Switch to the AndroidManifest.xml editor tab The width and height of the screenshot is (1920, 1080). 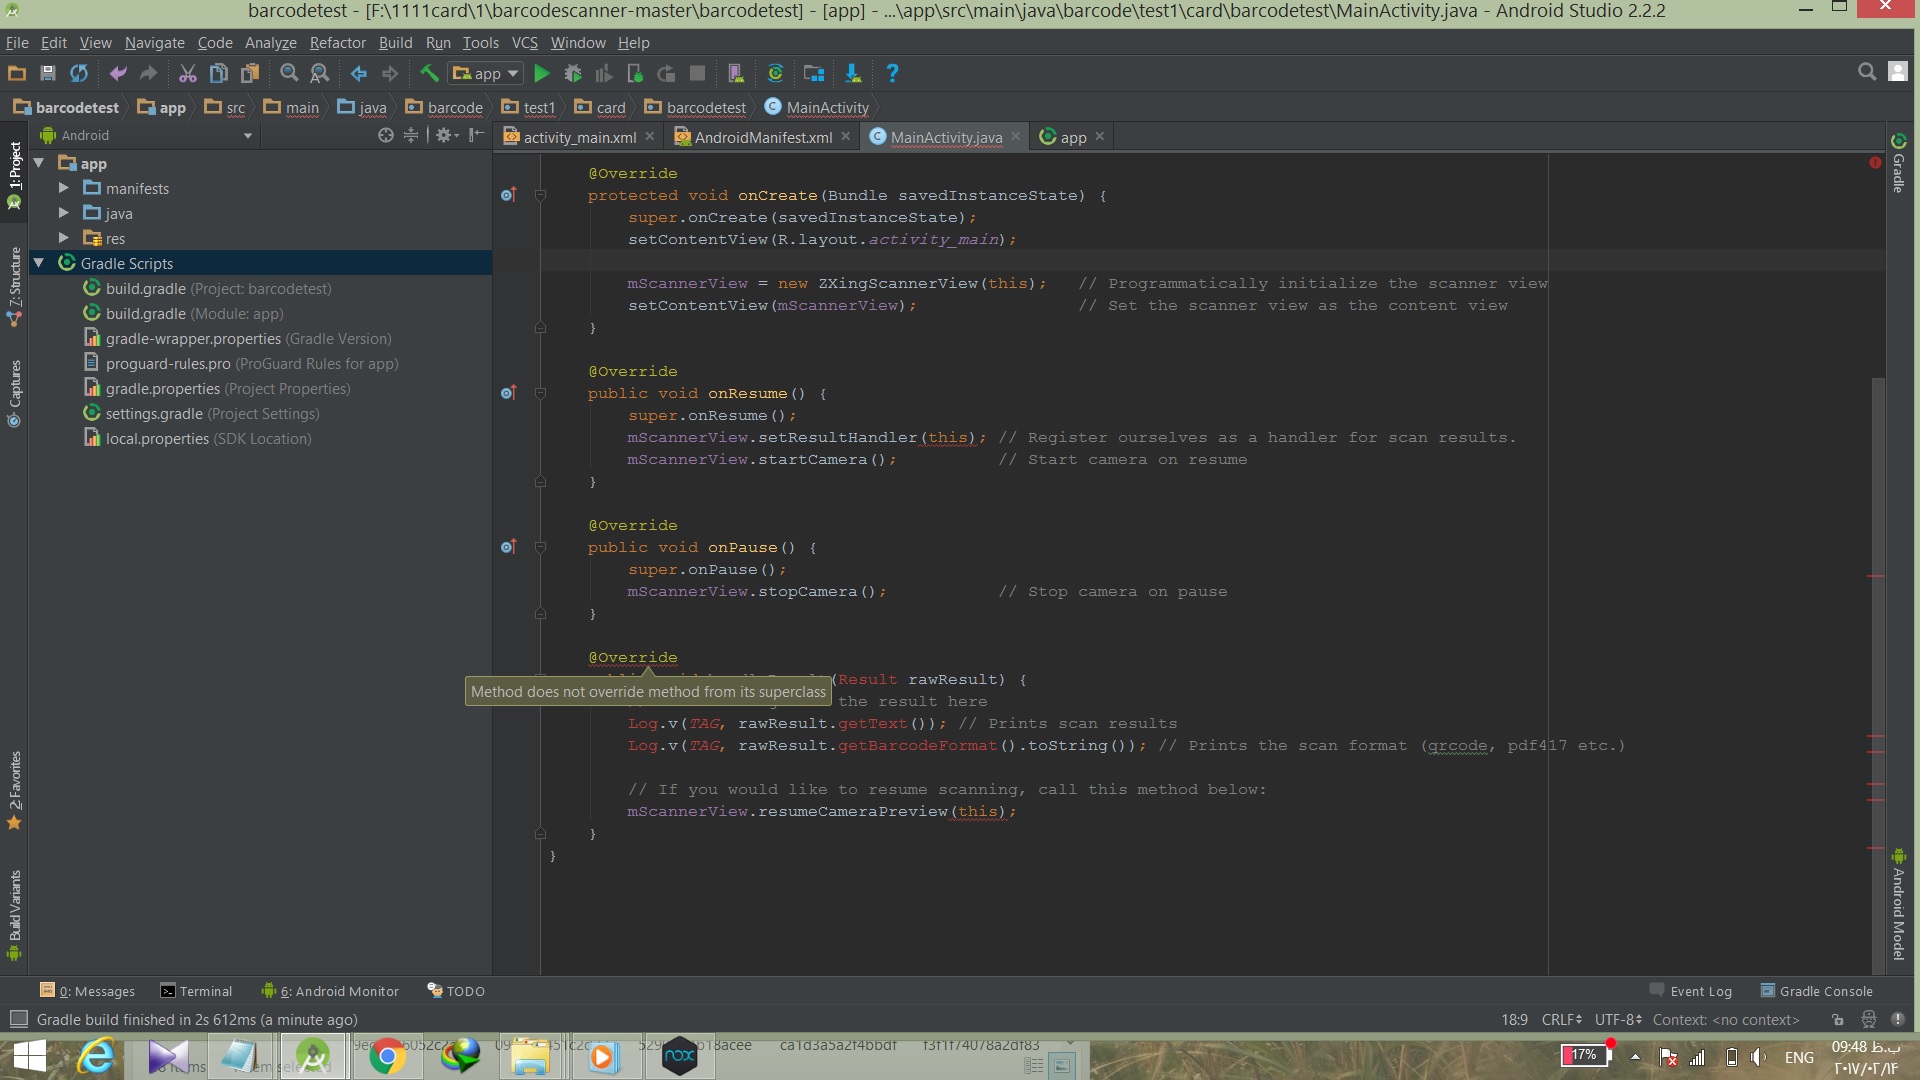(x=762, y=137)
